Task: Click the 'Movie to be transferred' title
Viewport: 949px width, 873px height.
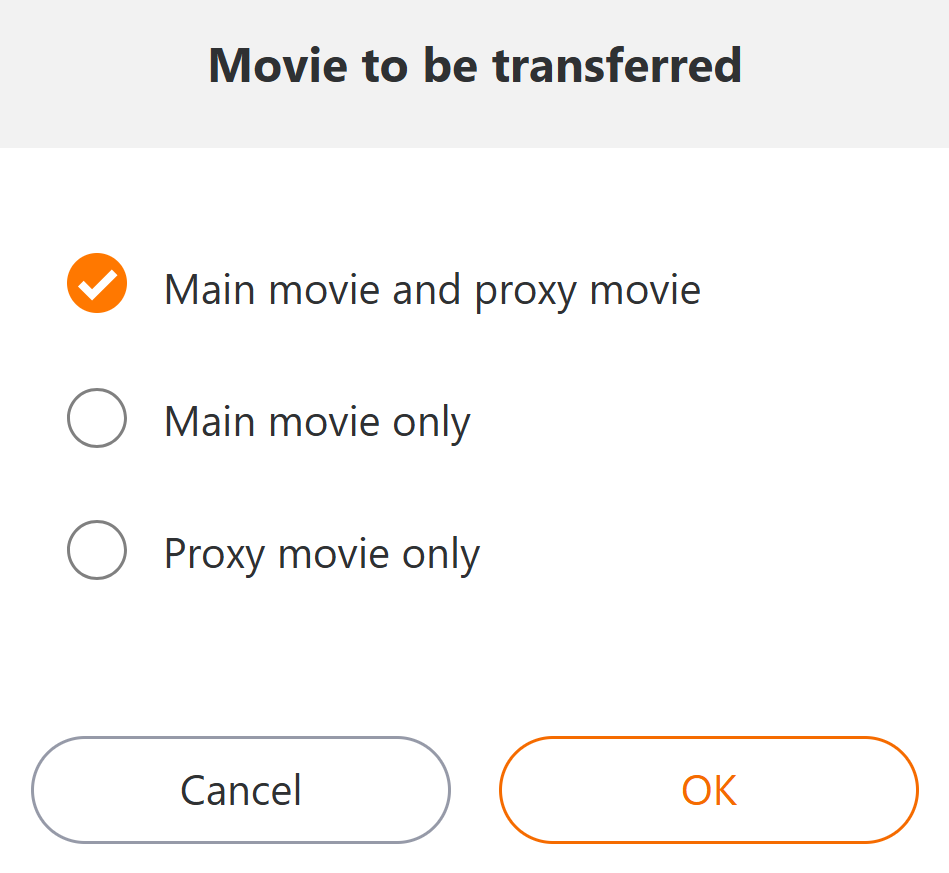Action: click(475, 65)
